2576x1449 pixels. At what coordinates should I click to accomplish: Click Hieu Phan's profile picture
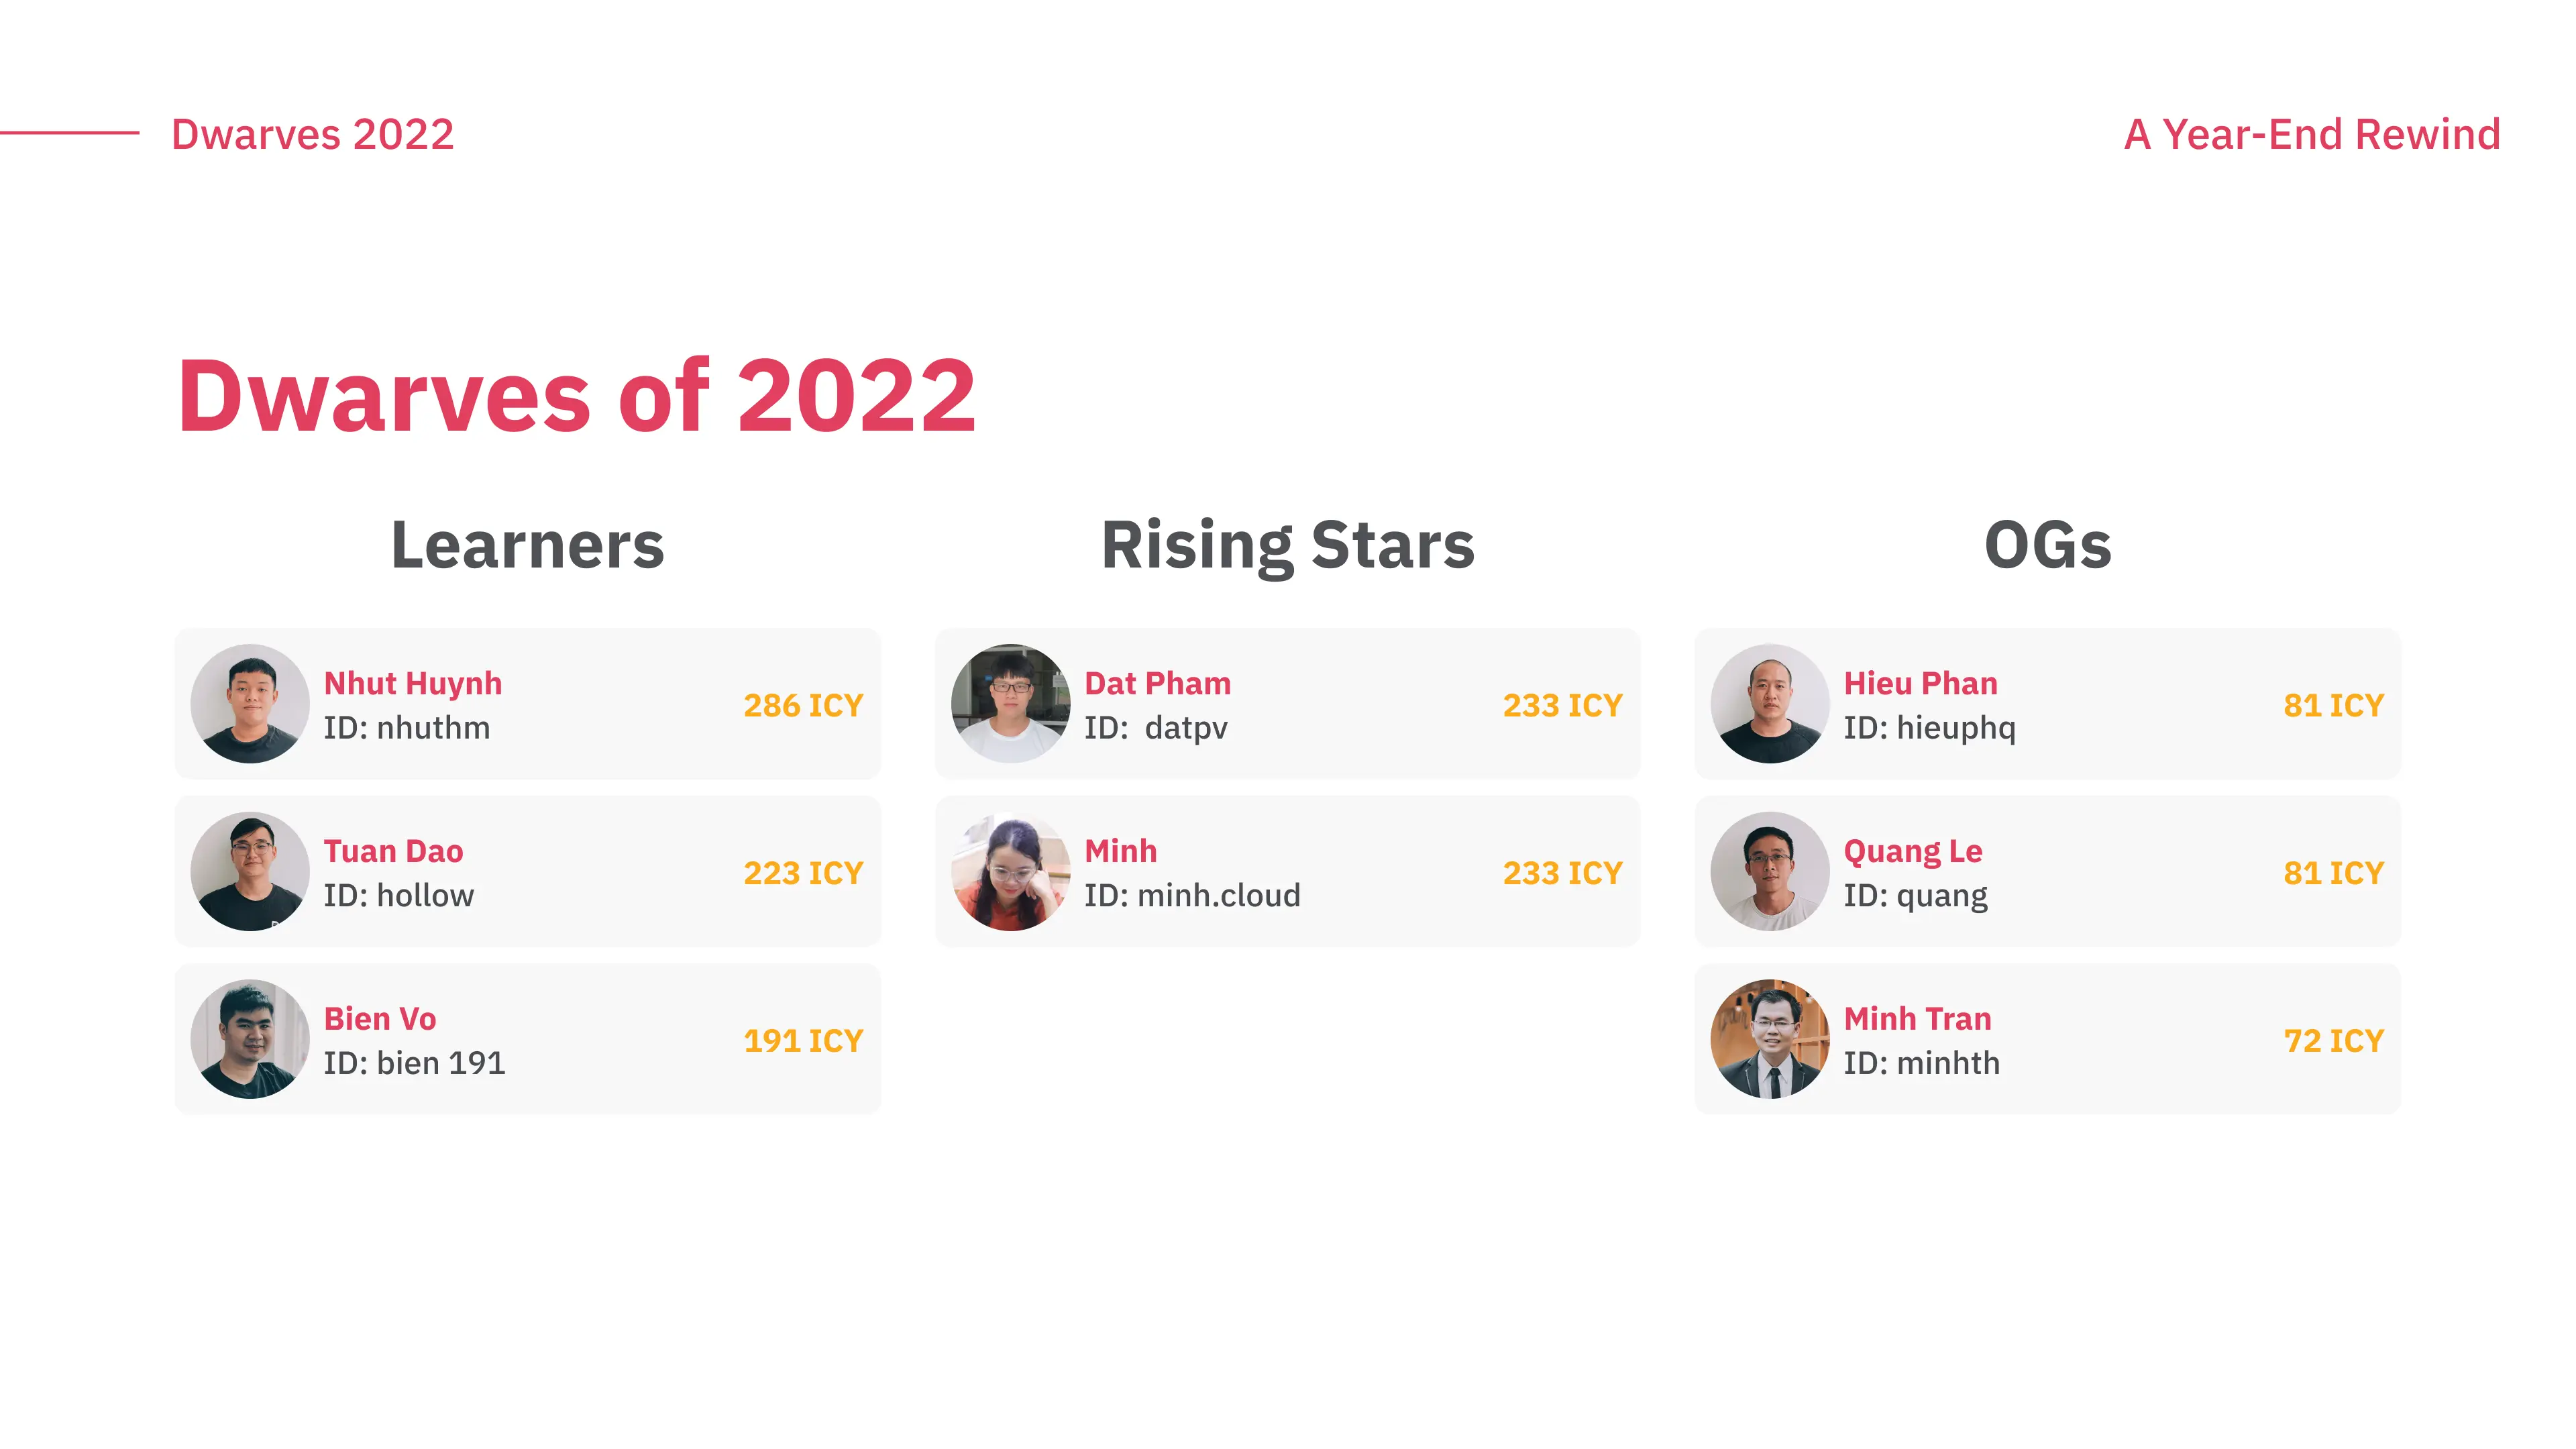pyautogui.click(x=1770, y=704)
